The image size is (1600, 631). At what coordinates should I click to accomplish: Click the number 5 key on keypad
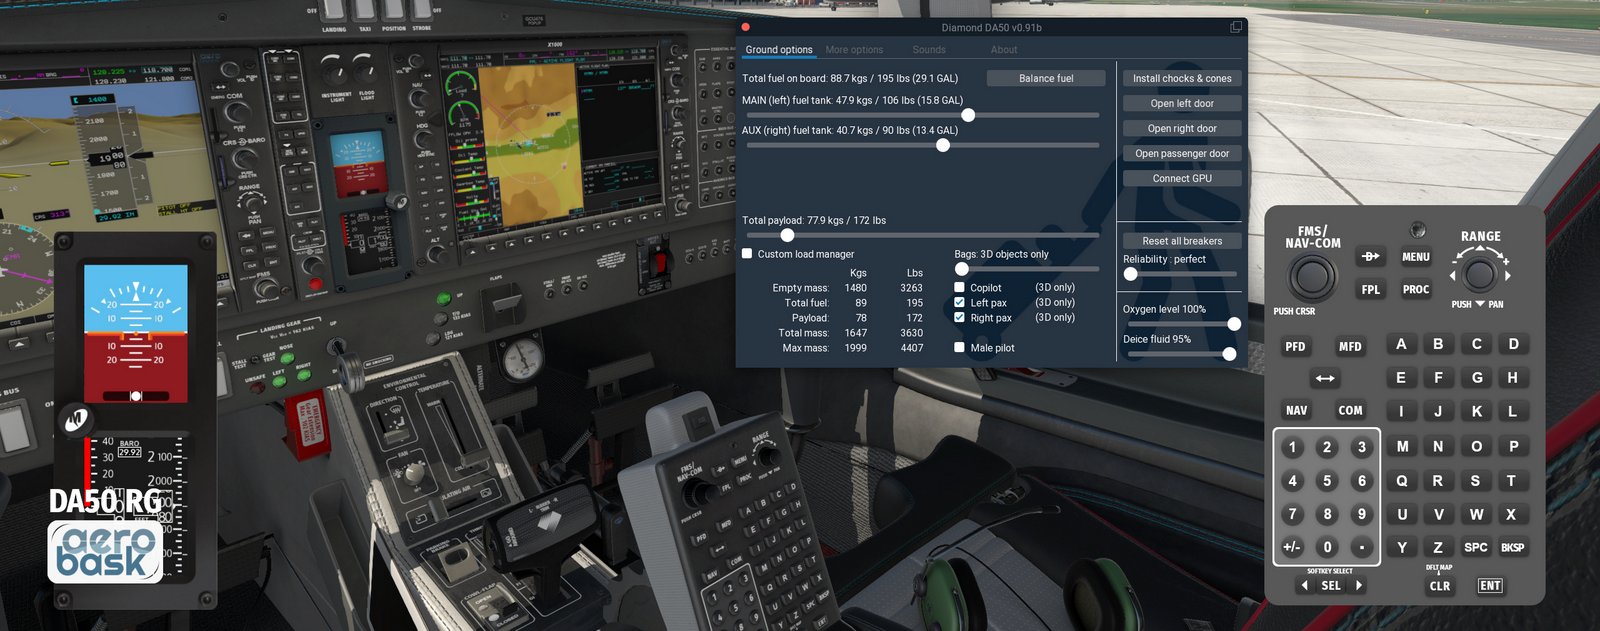[x=1327, y=481]
